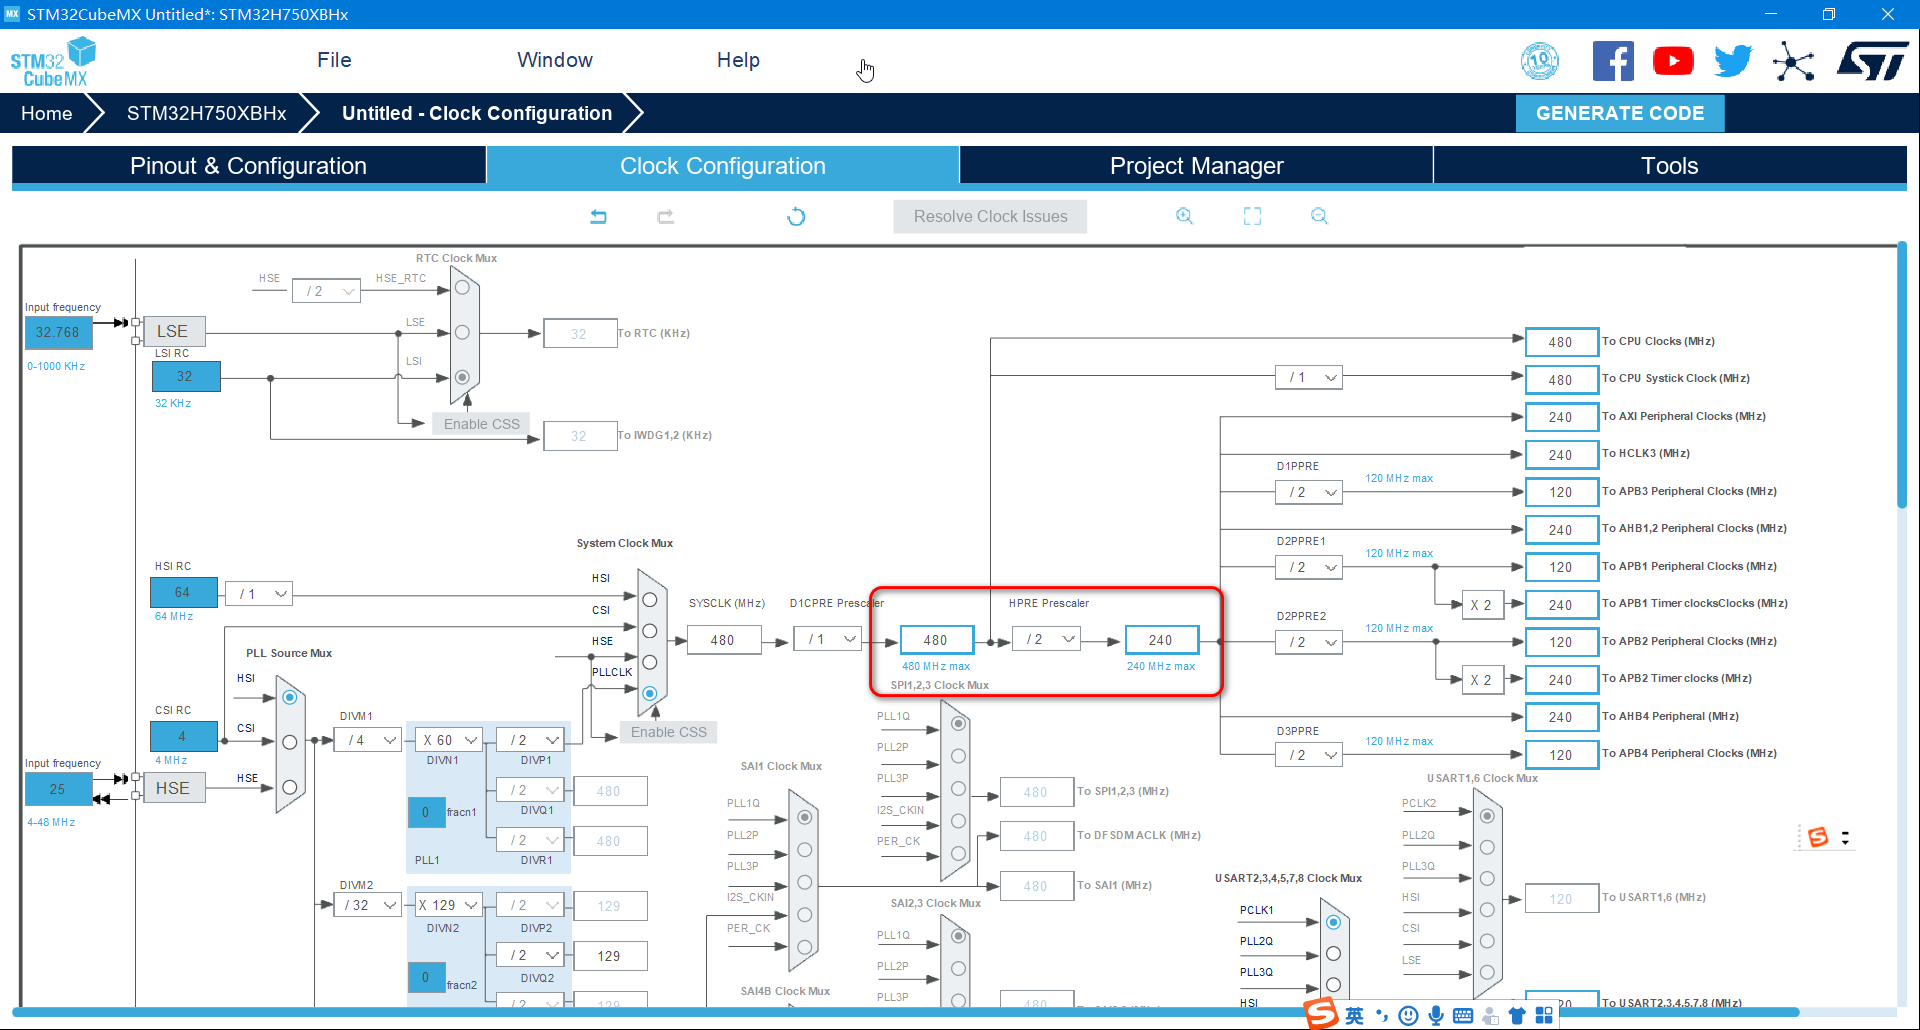Image resolution: width=1920 pixels, height=1030 pixels.
Task: Select HSI in System Clock Mux
Action: pos(649,600)
